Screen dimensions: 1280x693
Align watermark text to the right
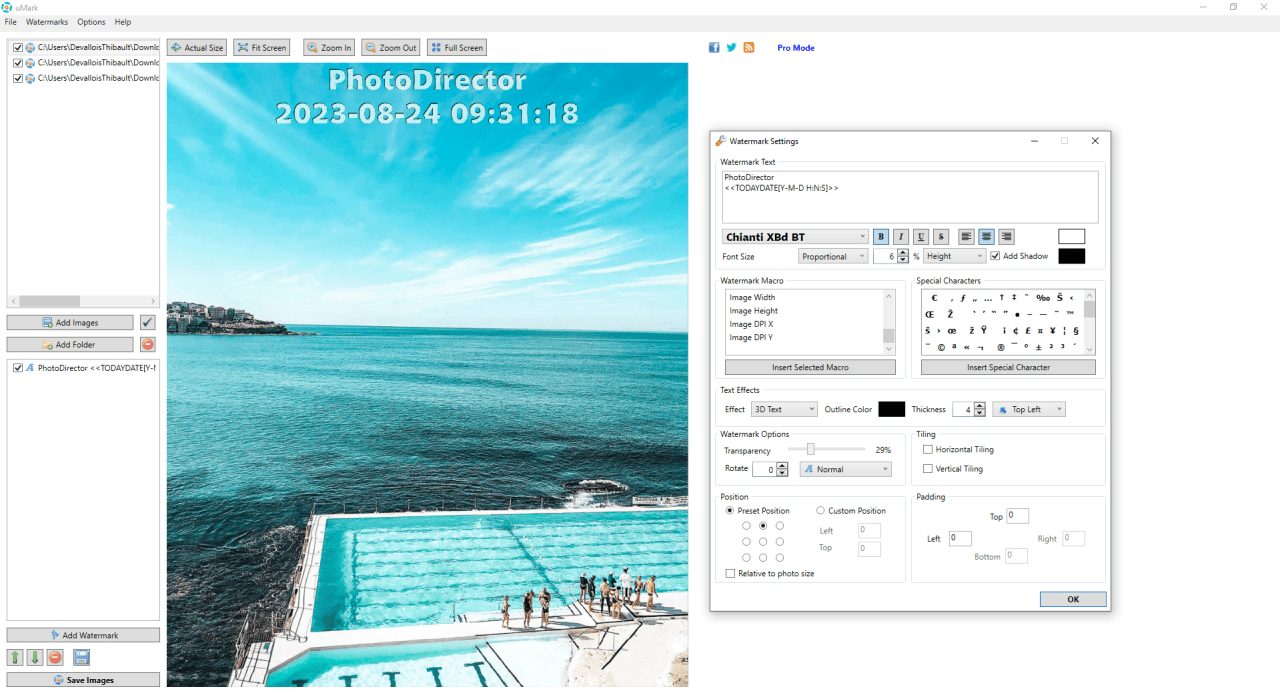[x=1006, y=237]
